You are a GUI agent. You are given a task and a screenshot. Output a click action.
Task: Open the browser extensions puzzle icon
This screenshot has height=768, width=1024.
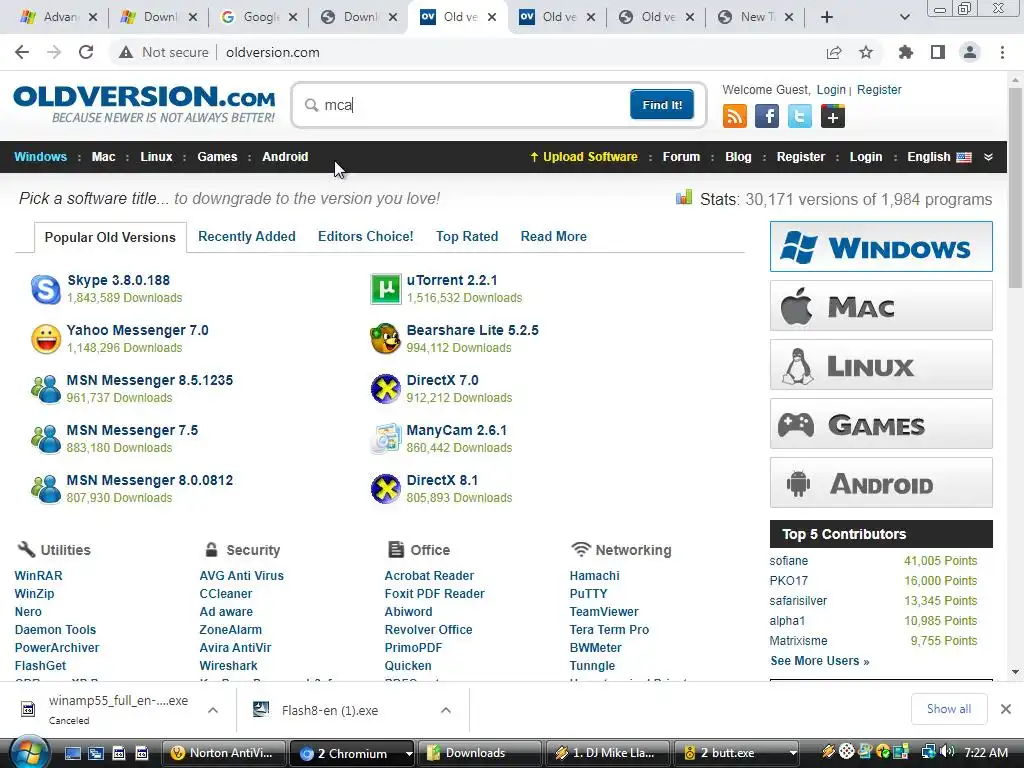pos(905,52)
